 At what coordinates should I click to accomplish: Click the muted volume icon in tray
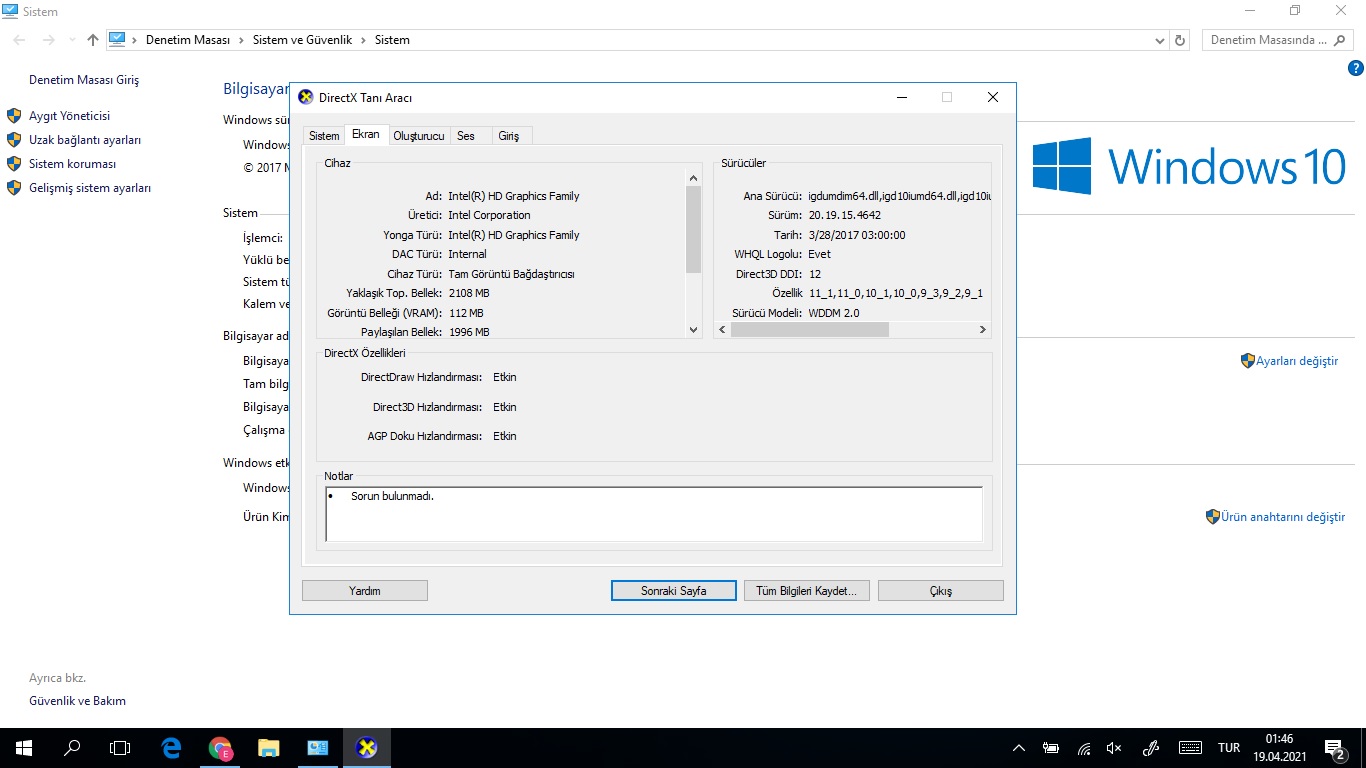point(1115,748)
